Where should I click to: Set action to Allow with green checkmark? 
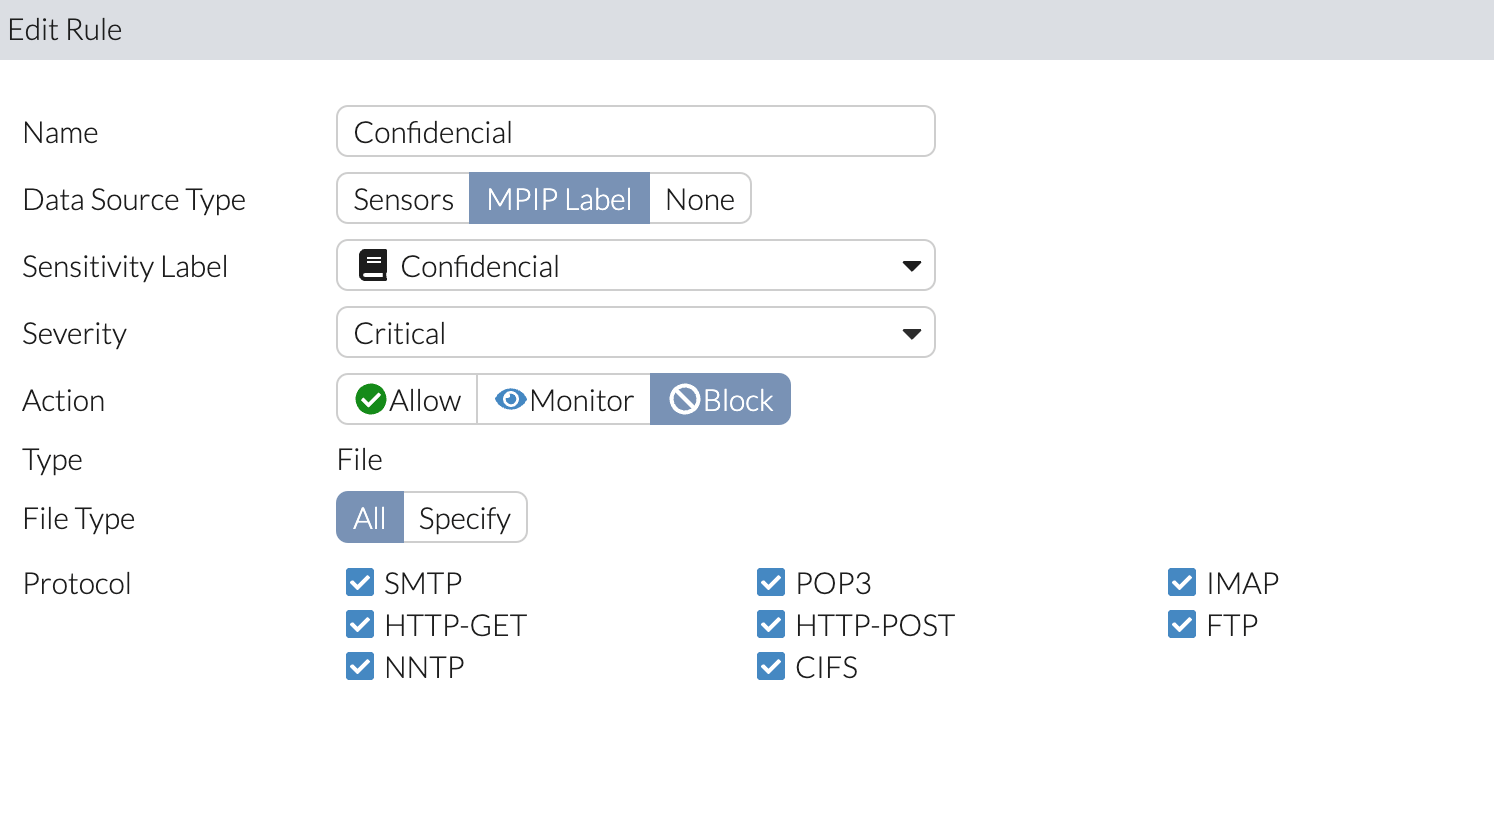click(x=371, y=399)
